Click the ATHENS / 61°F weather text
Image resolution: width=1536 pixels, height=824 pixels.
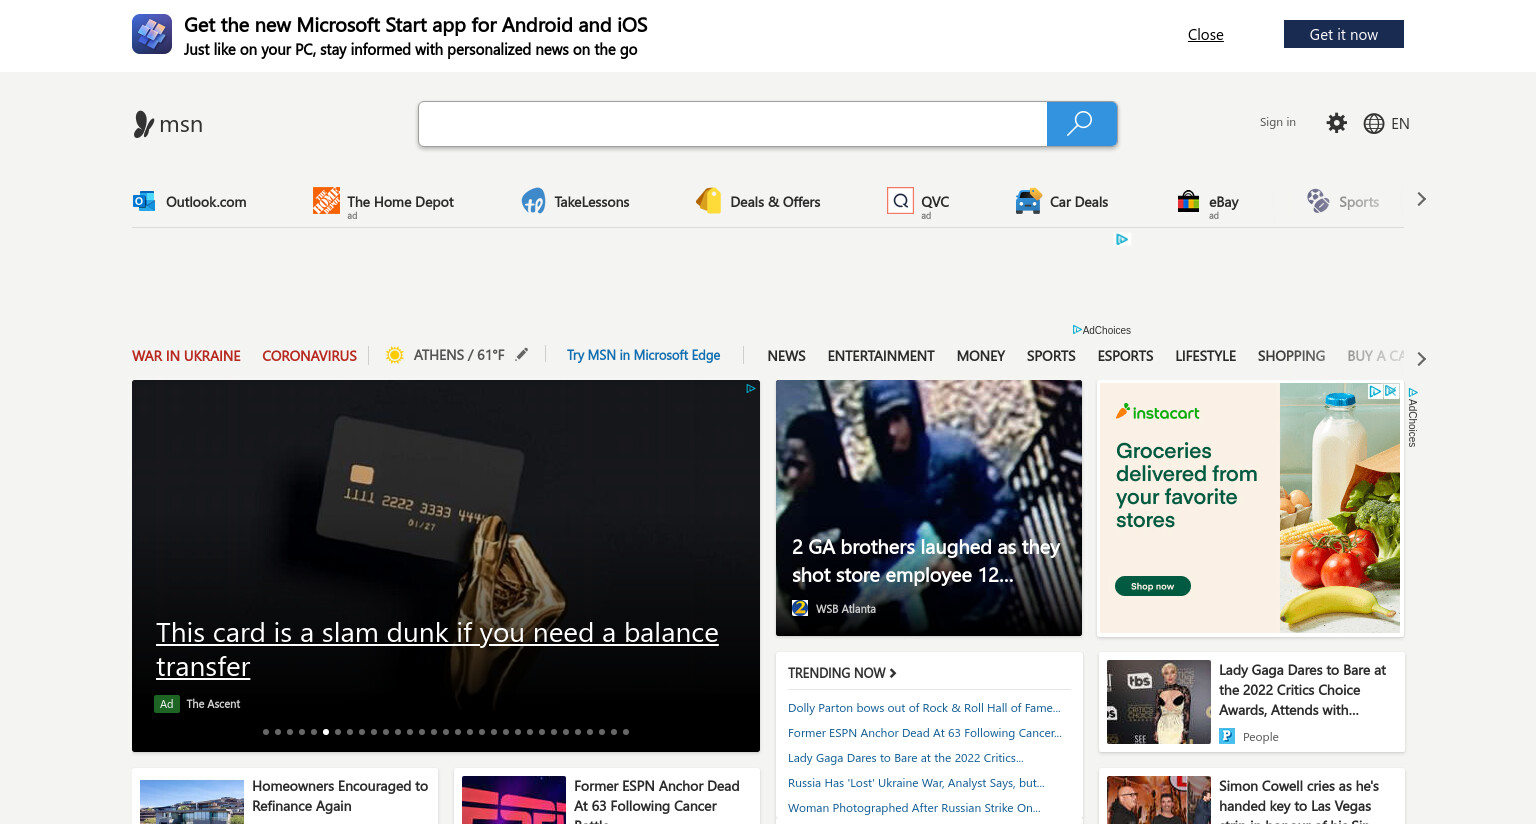[459, 355]
